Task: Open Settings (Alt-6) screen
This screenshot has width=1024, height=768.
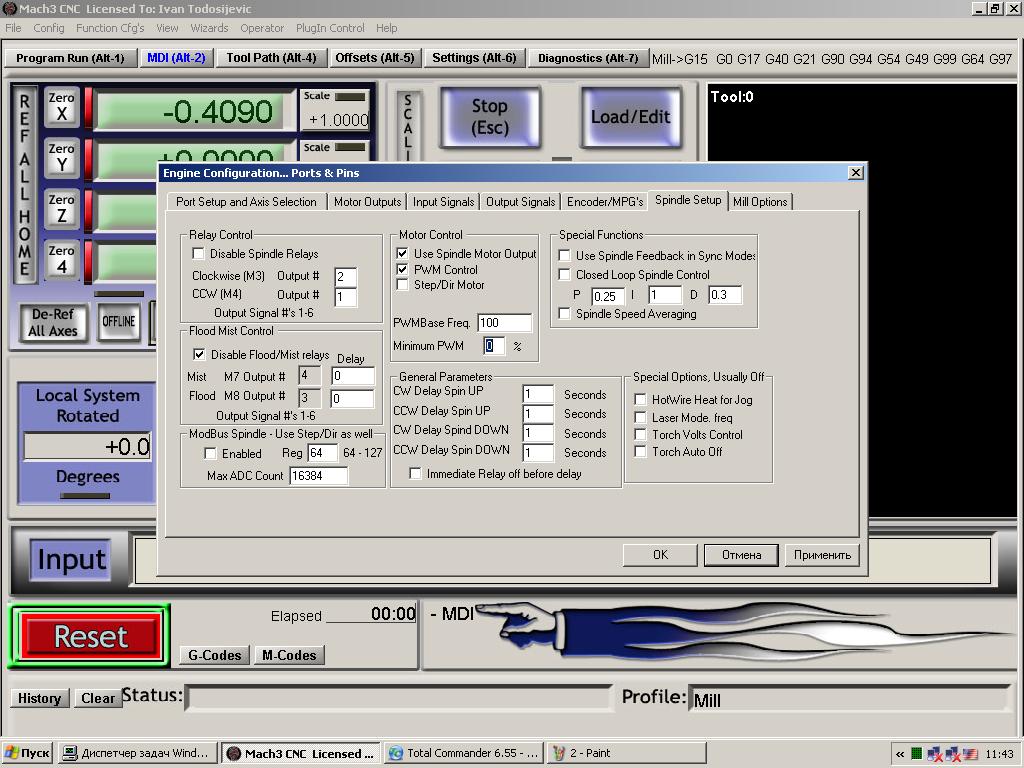Action: pyautogui.click(x=474, y=58)
